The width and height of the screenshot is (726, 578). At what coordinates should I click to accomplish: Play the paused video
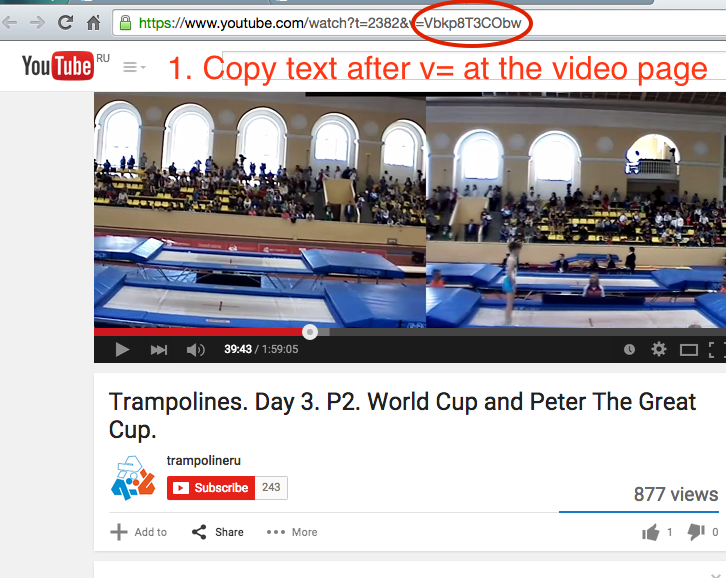tap(122, 350)
